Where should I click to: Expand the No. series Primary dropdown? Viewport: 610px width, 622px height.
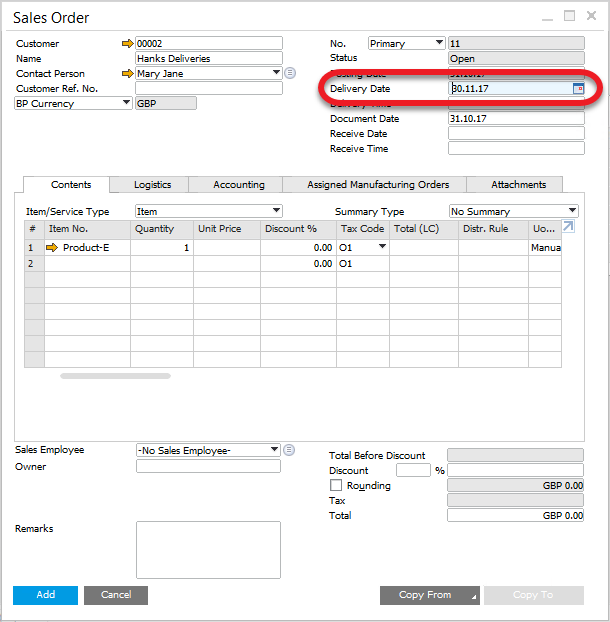tap(439, 44)
